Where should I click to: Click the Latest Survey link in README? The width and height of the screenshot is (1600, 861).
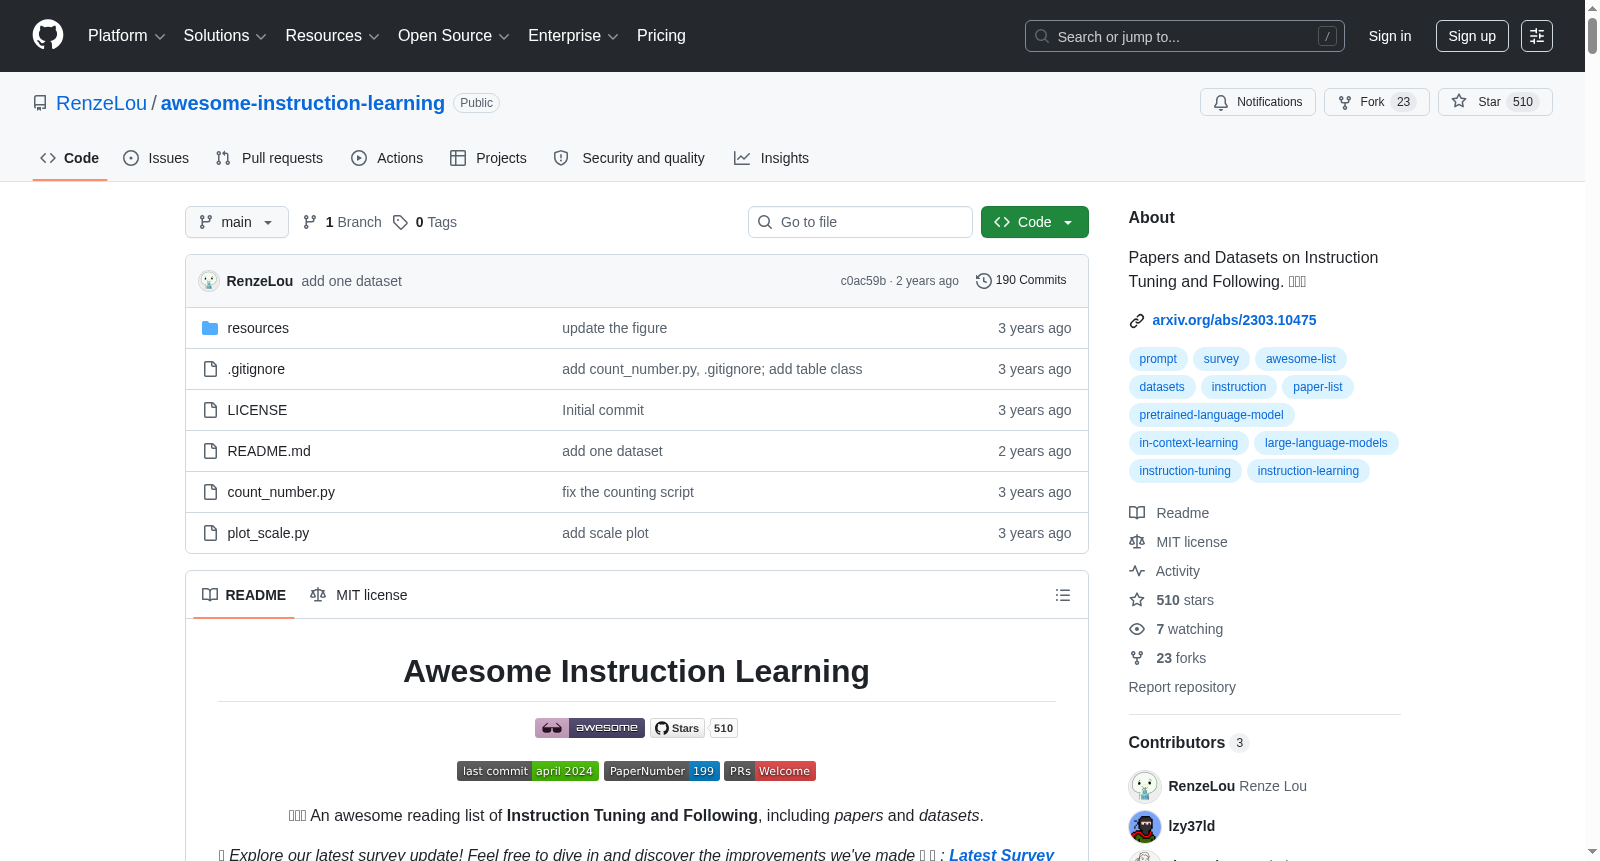tap(1001, 854)
